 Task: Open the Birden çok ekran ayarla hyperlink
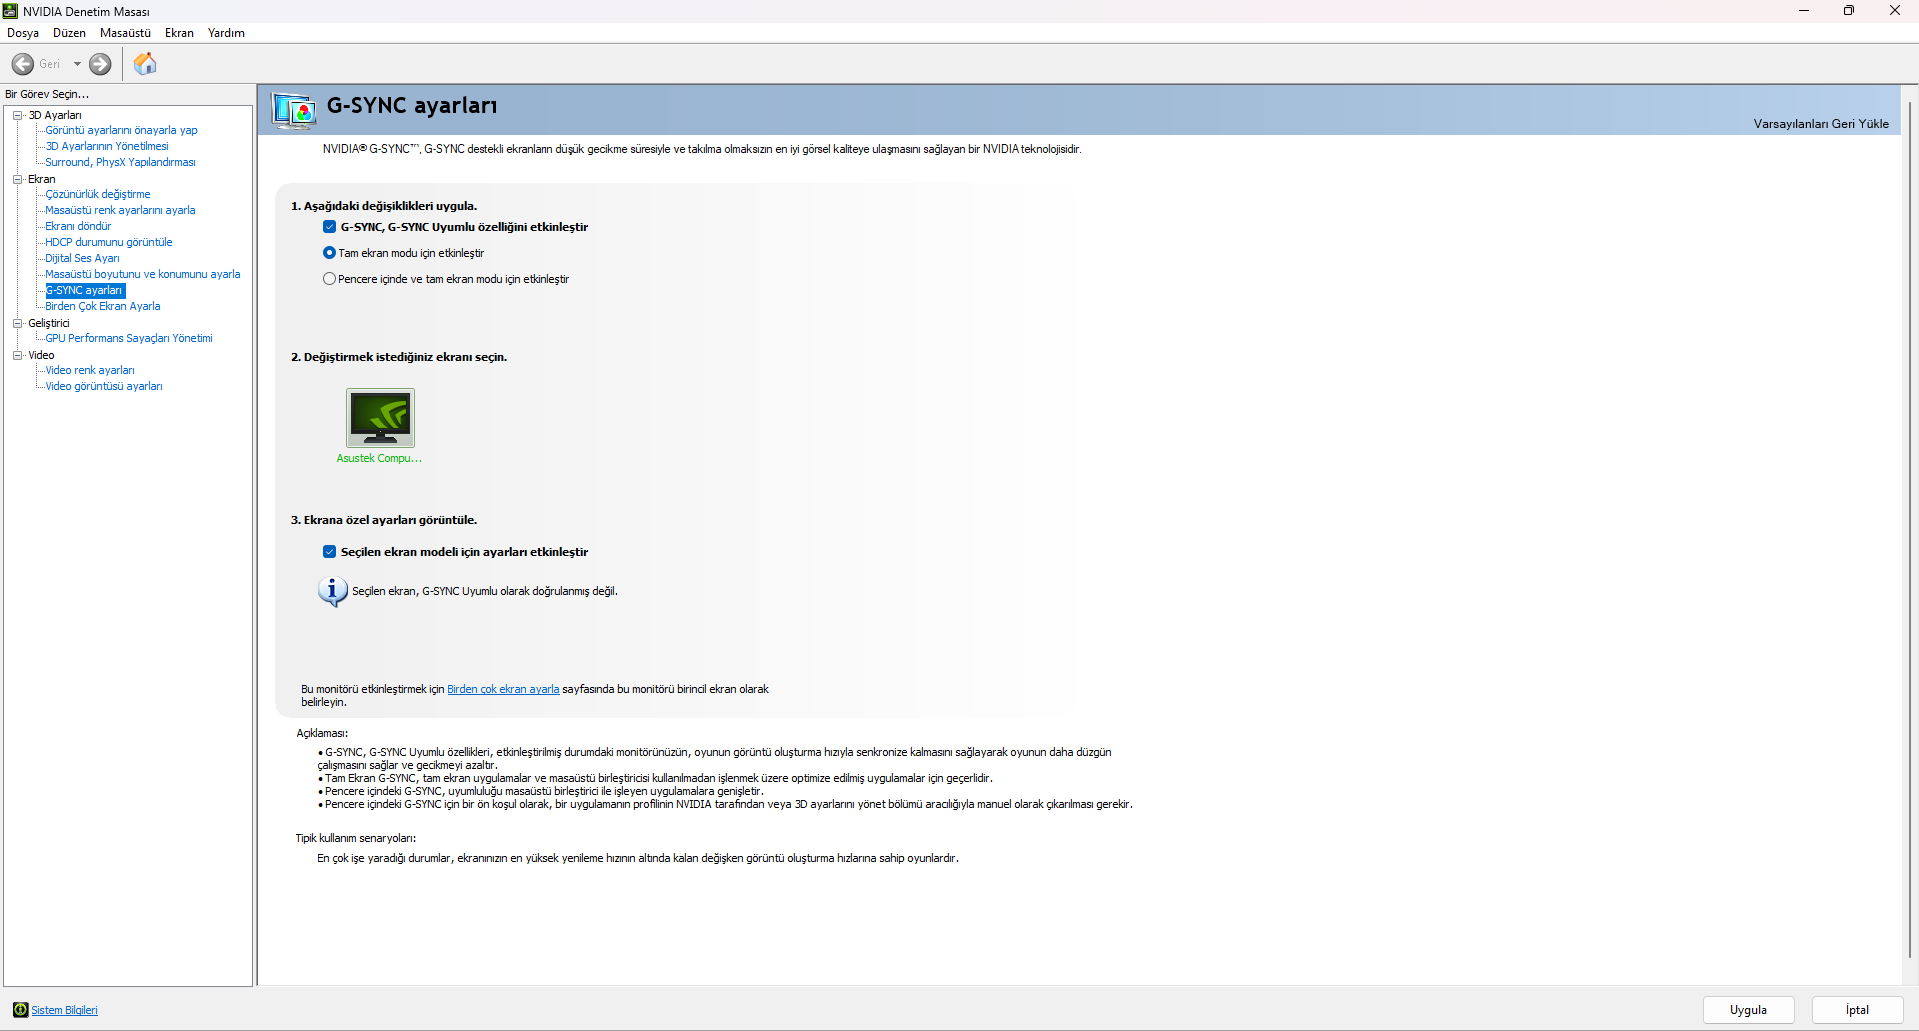pos(503,689)
